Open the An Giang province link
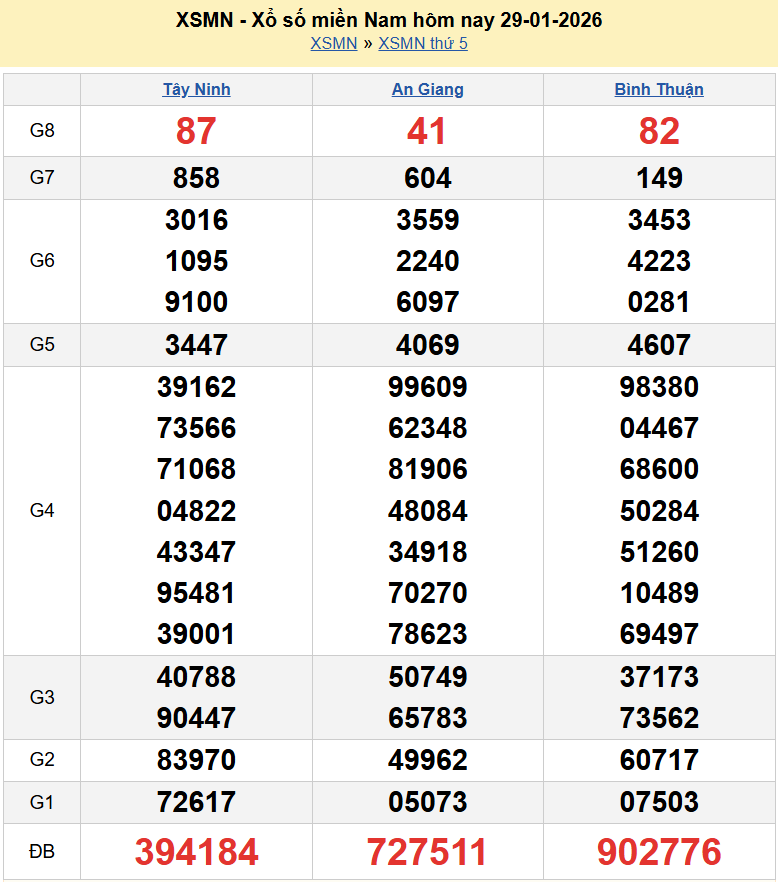Image resolution: width=778 pixels, height=882 pixels. click(427, 89)
